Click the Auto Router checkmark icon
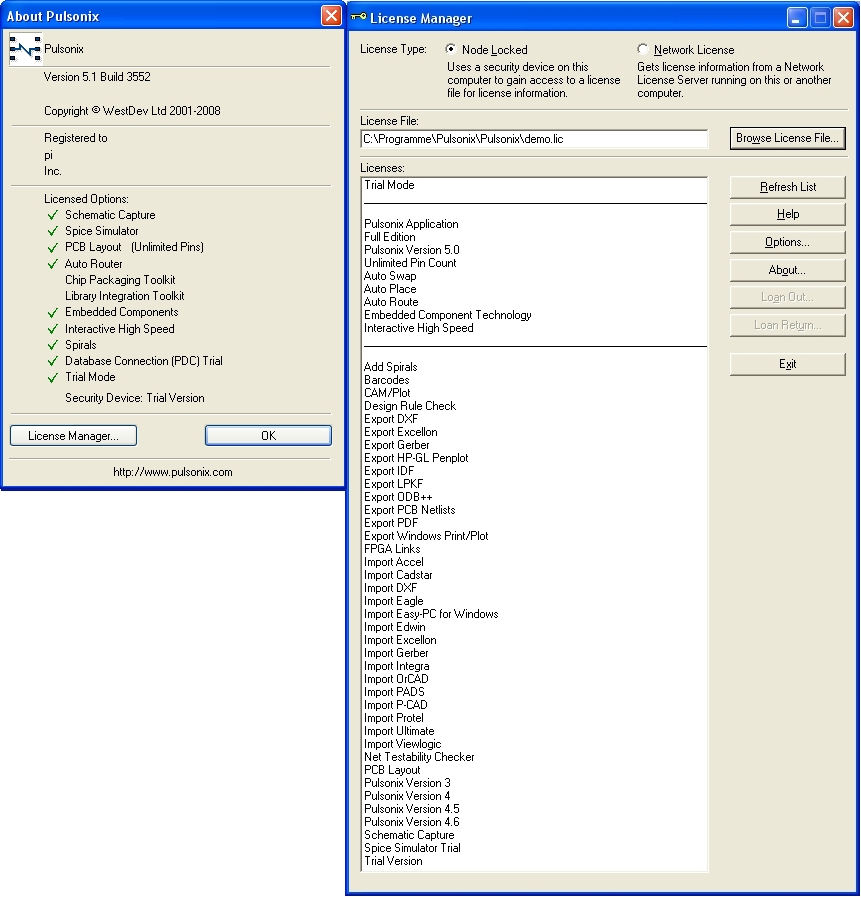Viewport: 861px width, 899px height. point(53,264)
